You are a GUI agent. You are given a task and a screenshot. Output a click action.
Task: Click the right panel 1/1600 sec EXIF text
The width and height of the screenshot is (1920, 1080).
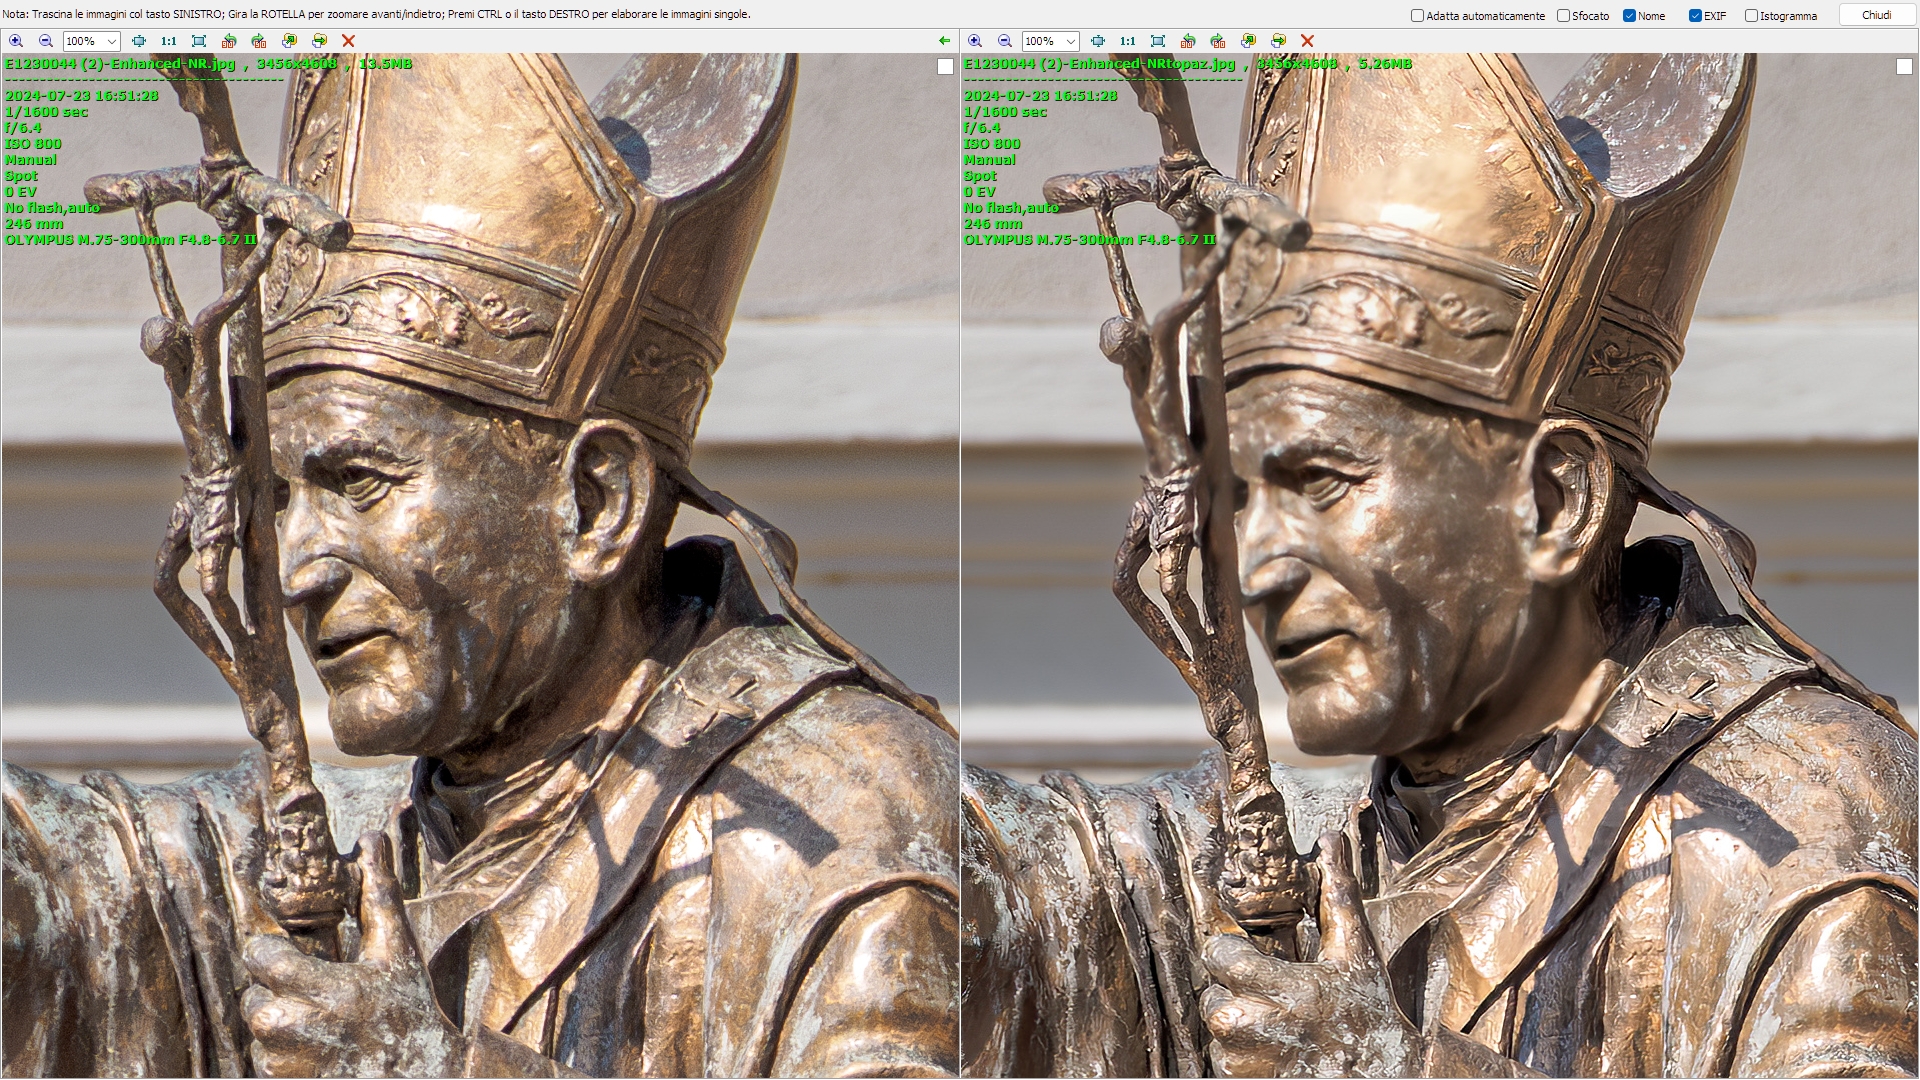(x=1005, y=112)
